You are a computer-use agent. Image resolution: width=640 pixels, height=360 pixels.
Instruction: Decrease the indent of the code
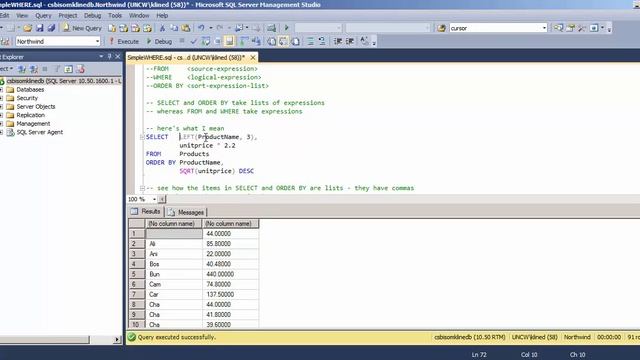[338, 41]
